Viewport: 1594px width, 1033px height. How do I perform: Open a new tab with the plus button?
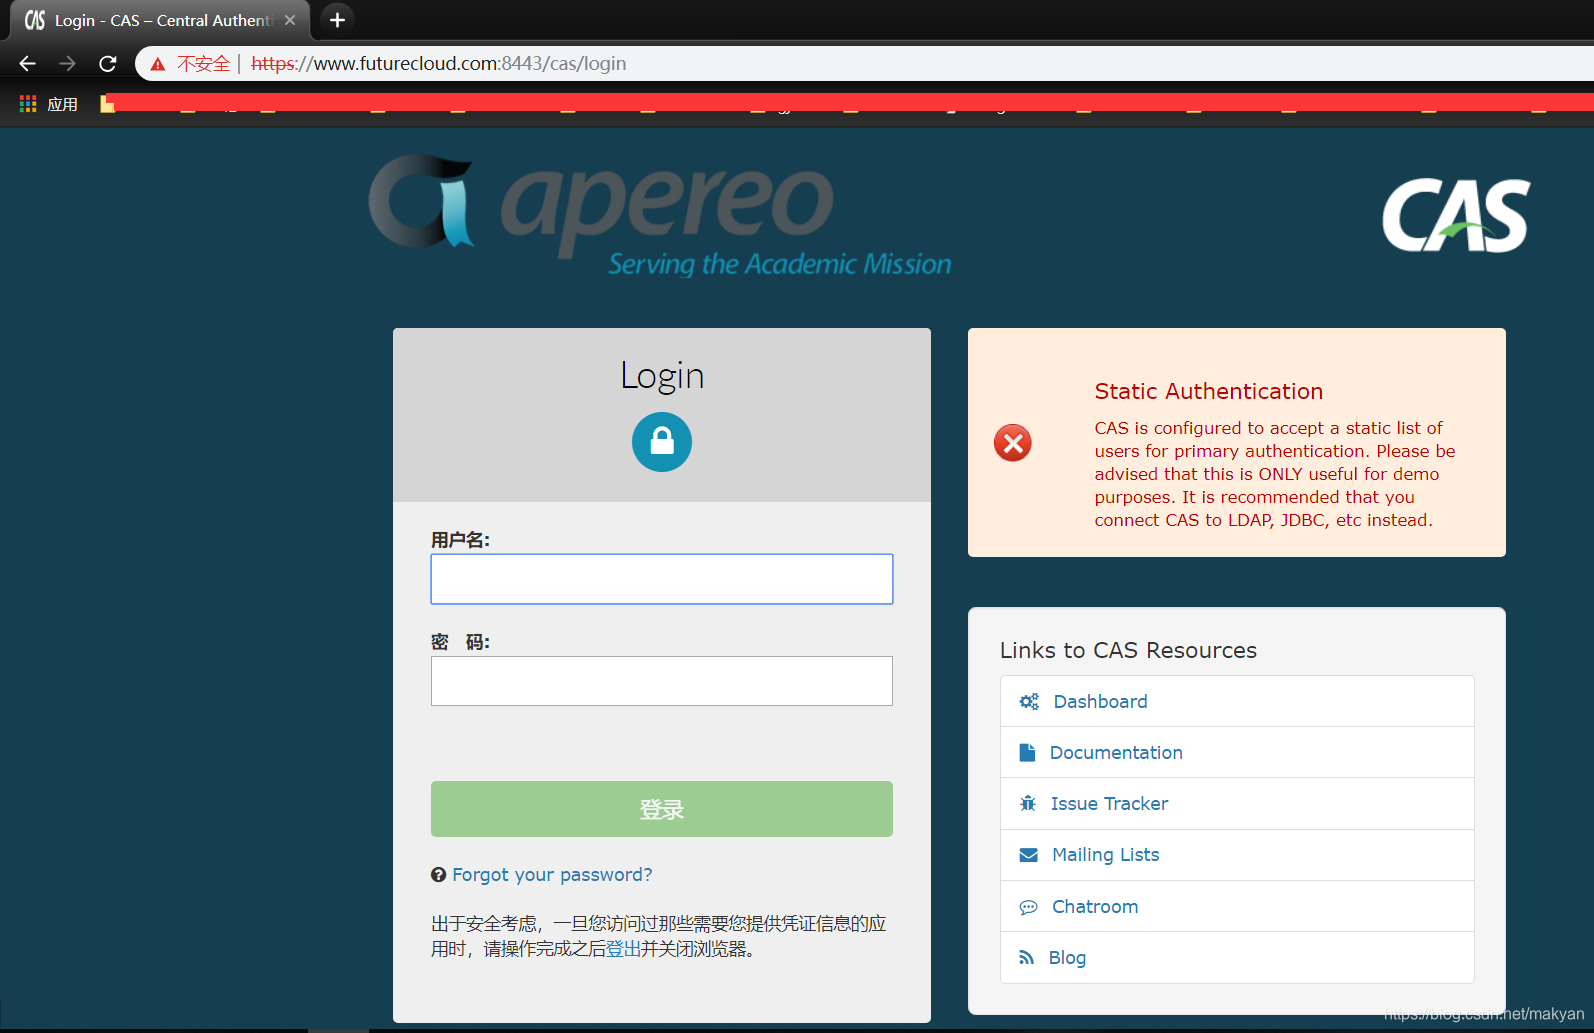(337, 20)
